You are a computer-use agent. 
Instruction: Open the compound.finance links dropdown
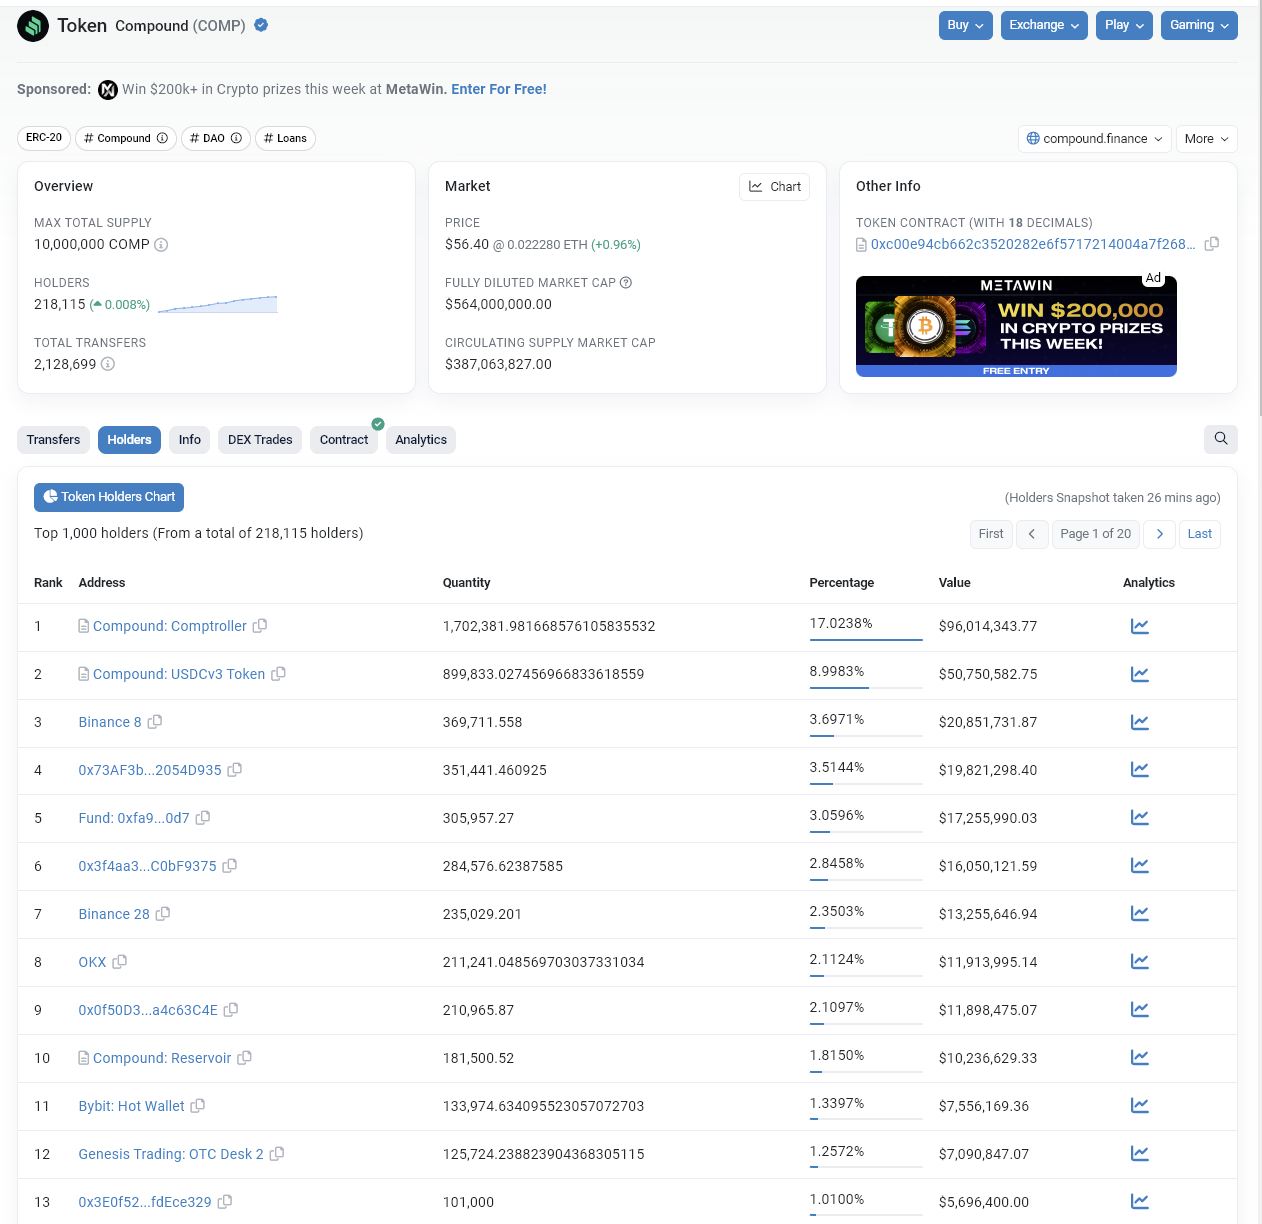(x=1095, y=139)
